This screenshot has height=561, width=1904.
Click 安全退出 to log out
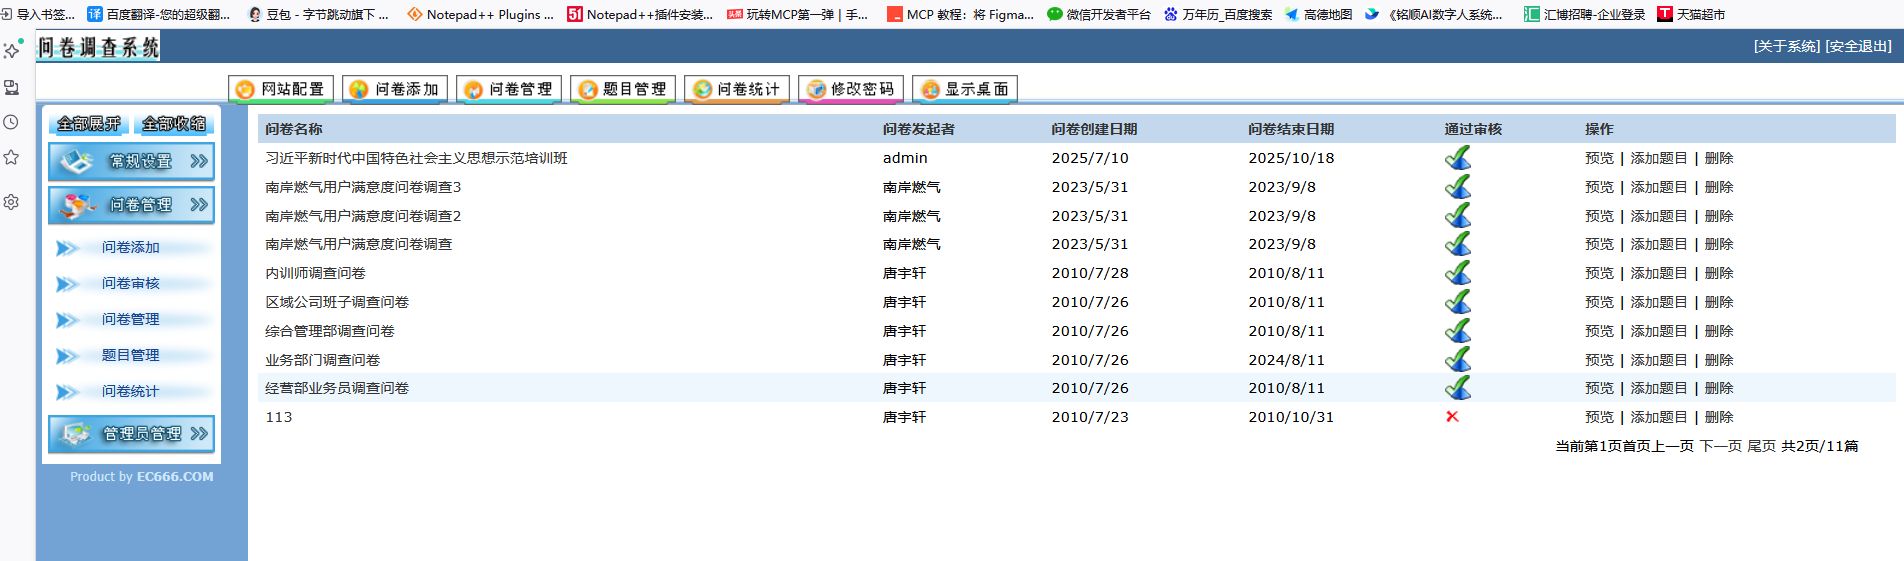point(1858,46)
